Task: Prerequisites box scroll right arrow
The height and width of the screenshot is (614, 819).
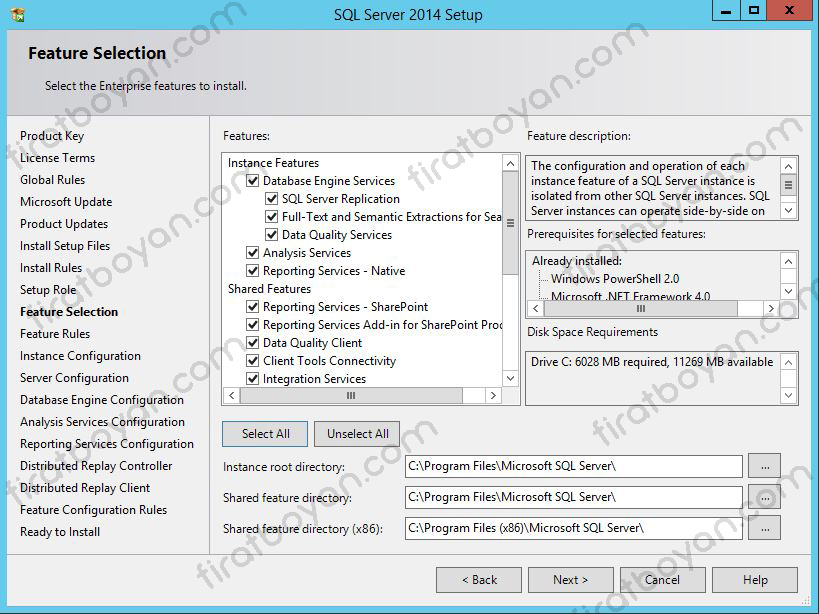Action: (x=771, y=308)
